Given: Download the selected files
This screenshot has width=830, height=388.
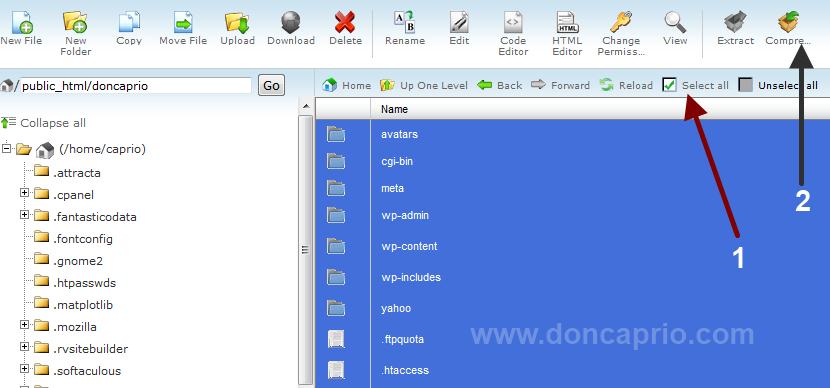Looking at the screenshot, I should coord(291,29).
